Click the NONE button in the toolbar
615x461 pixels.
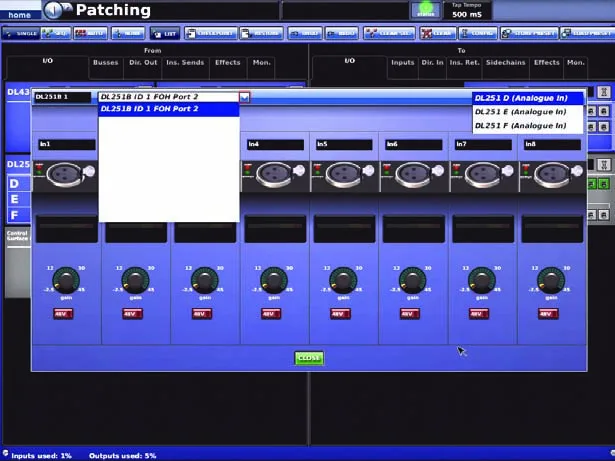[x=128, y=33]
